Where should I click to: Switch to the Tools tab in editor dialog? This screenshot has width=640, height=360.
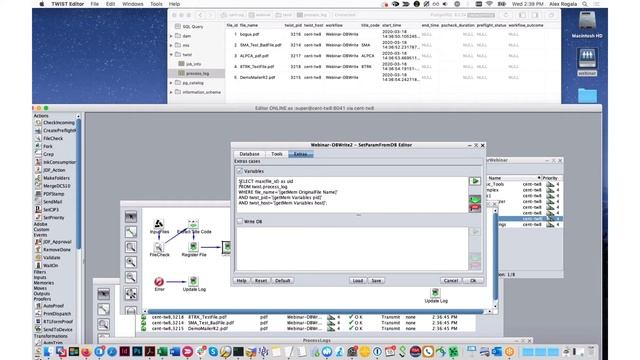point(277,154)
